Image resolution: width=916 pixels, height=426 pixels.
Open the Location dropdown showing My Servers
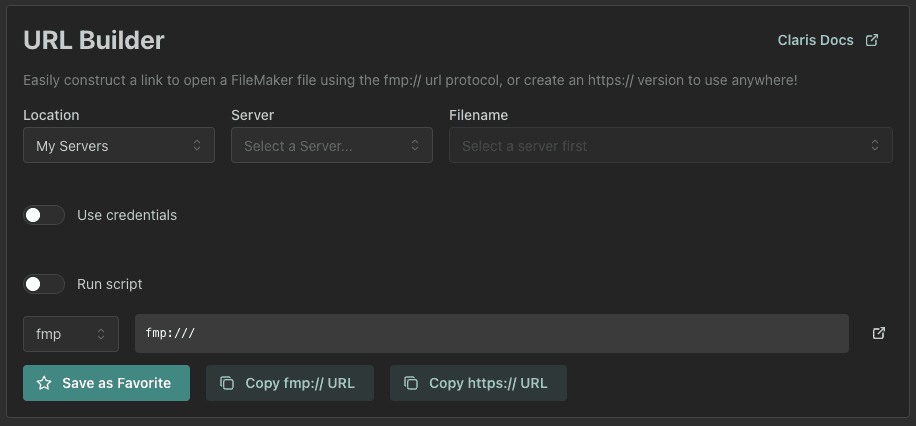pos(118,146)
